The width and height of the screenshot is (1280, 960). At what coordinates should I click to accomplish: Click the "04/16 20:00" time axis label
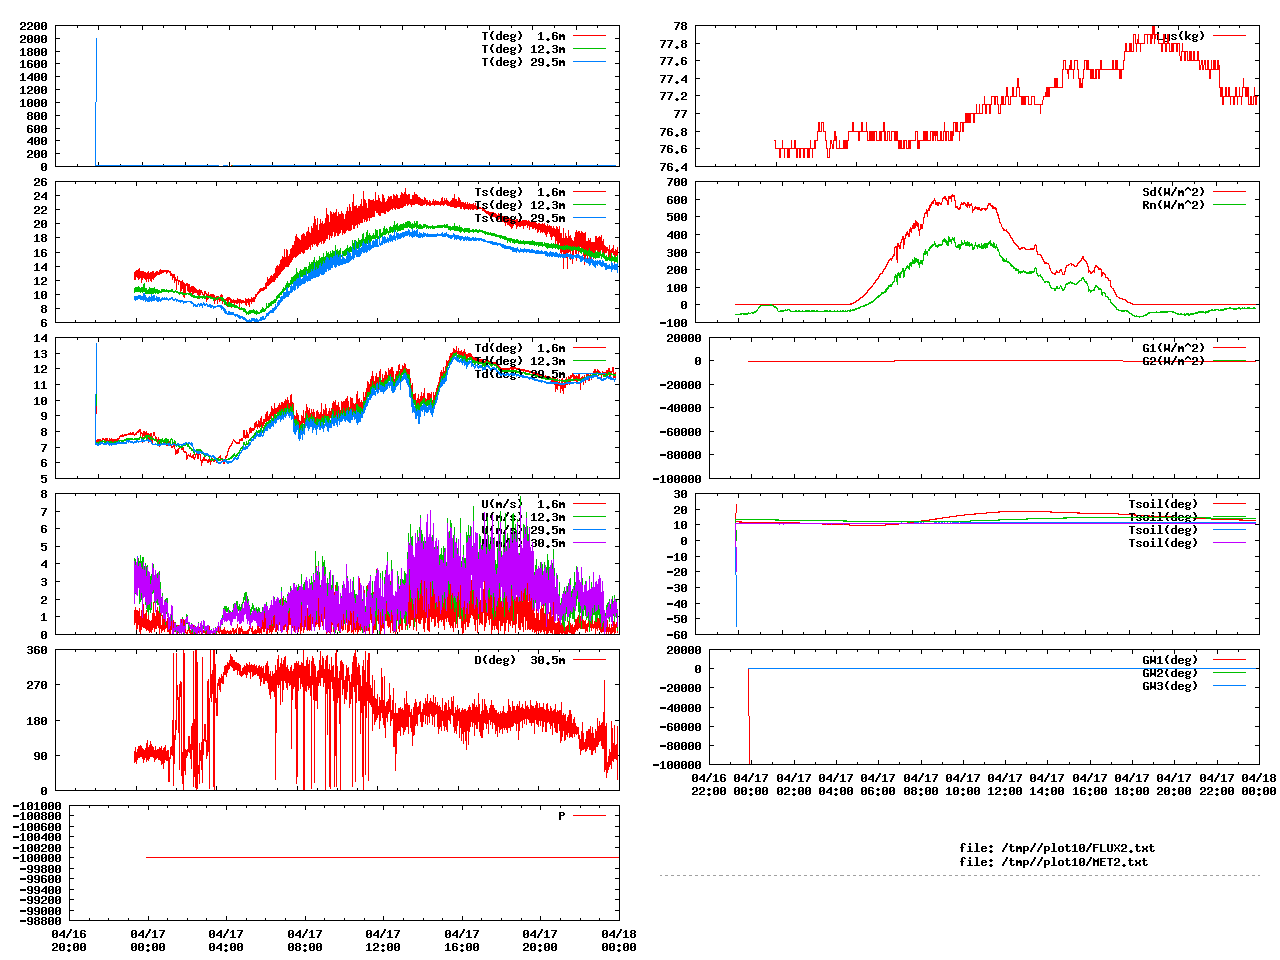(69, 940)
